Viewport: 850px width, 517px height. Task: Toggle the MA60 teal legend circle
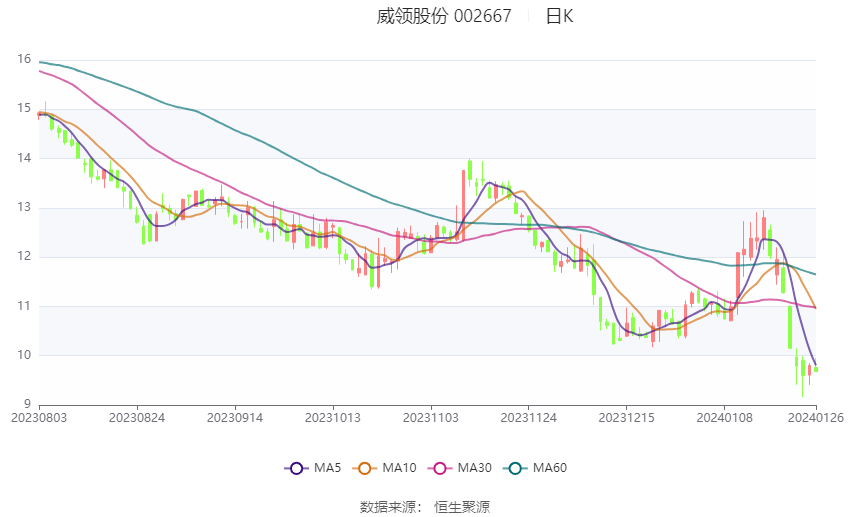tap(515, 468)
